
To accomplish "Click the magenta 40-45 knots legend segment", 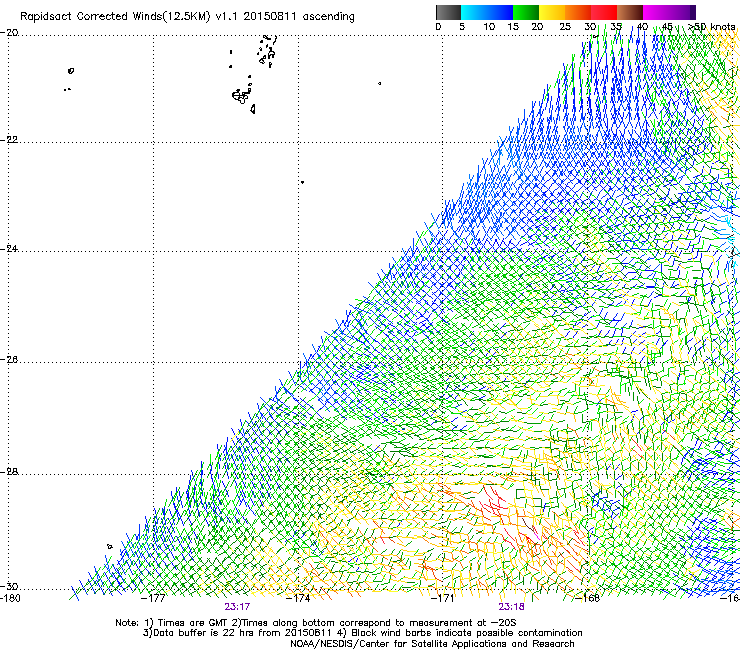I will coord(656,12).
